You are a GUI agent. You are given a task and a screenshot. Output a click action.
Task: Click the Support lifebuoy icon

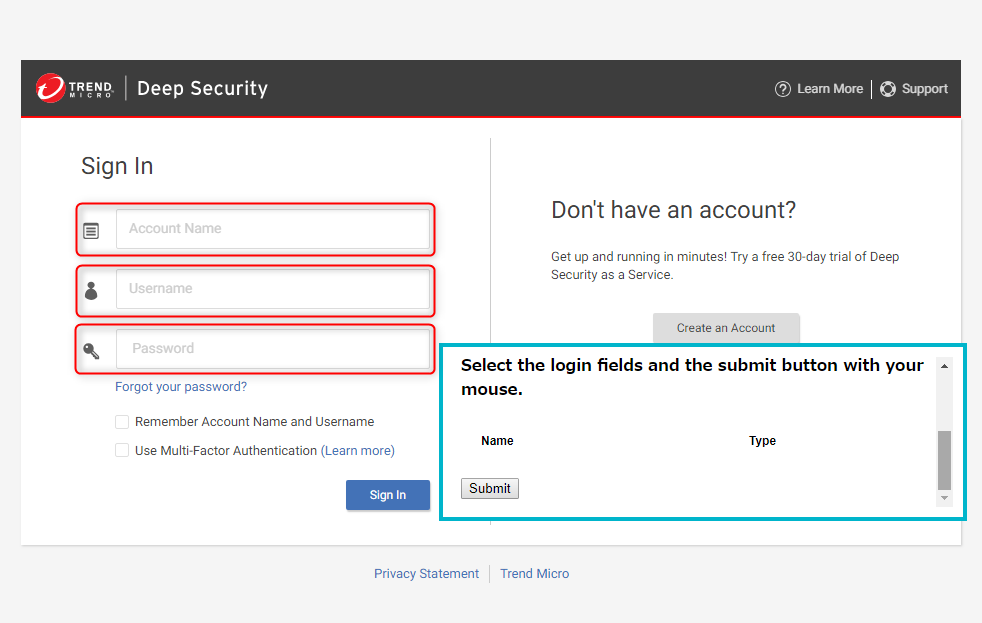click(888, 89)
